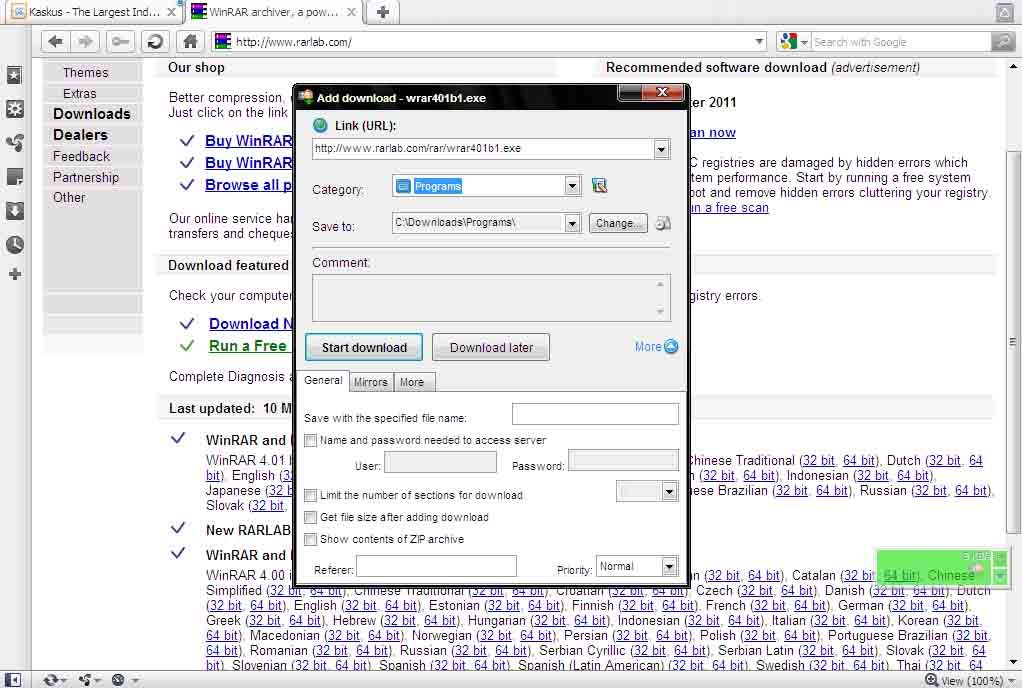
Task: Open Dealers in the site sidebar
Action: (80, 135)
